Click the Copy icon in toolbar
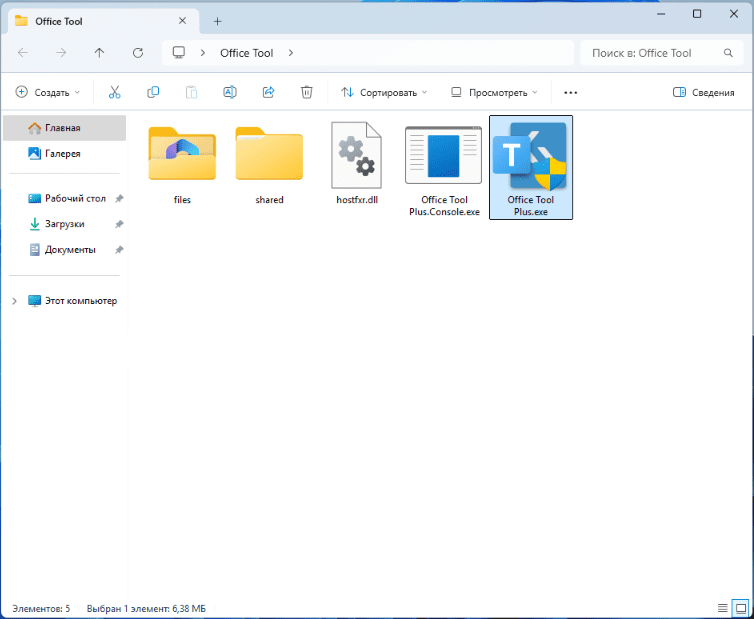This screenshot has height=619, width=754. (153, 92)
